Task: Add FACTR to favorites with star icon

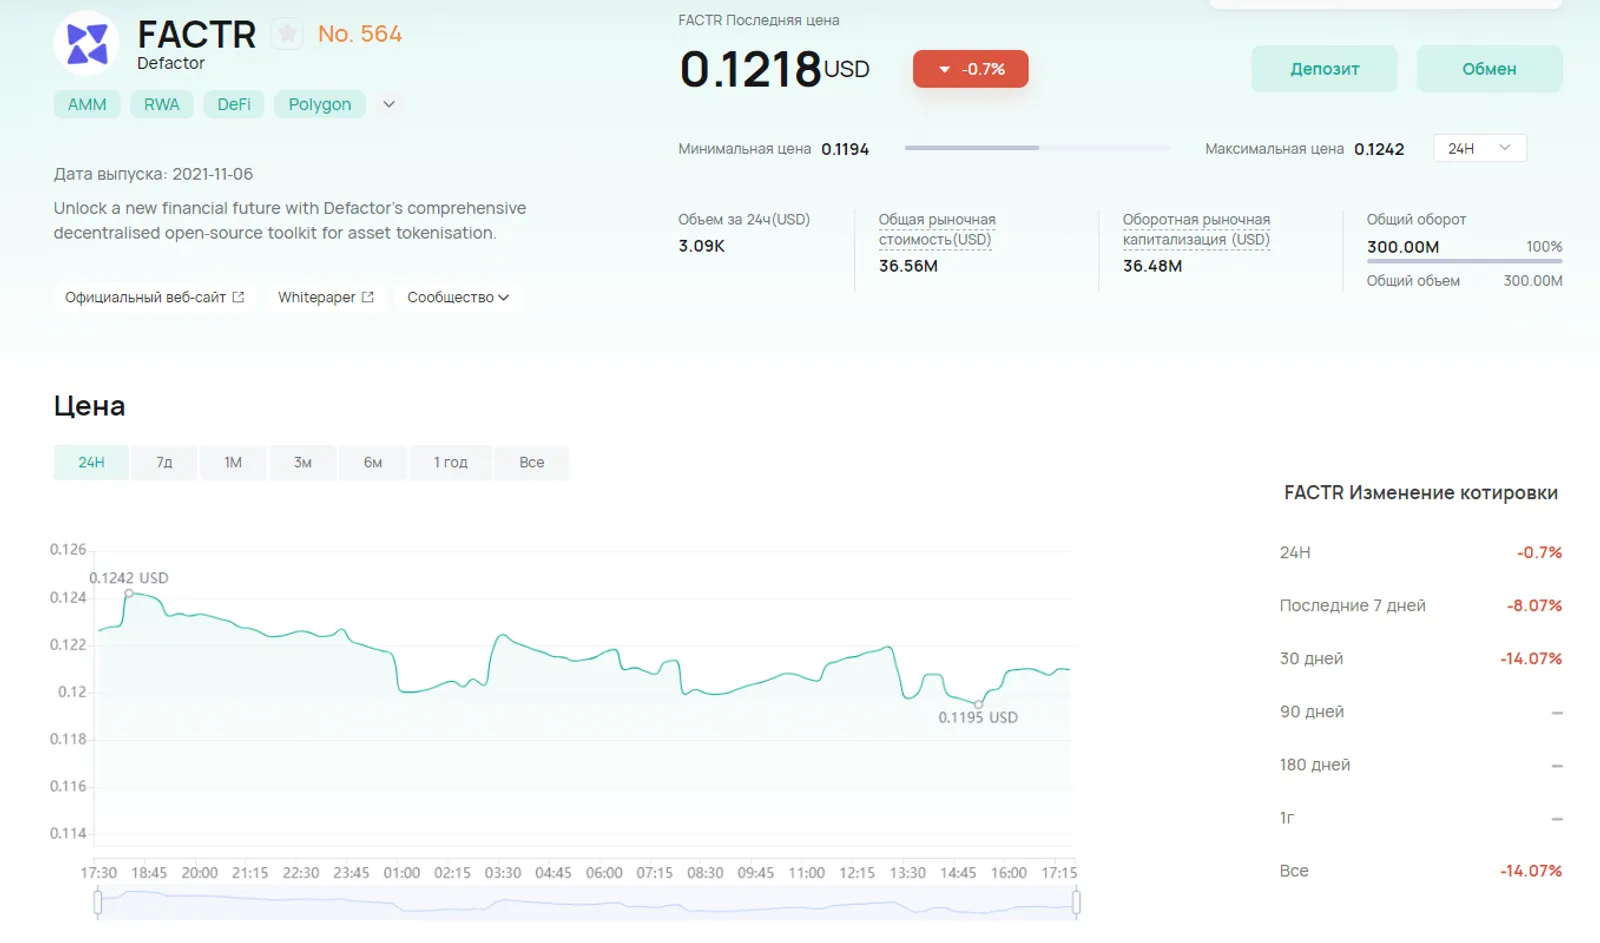Action: pos(288,34)
